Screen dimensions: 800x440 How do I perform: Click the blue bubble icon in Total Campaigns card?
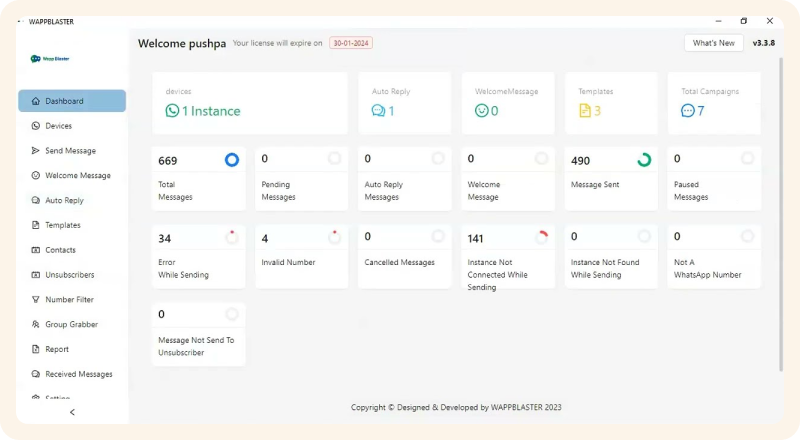688,111
